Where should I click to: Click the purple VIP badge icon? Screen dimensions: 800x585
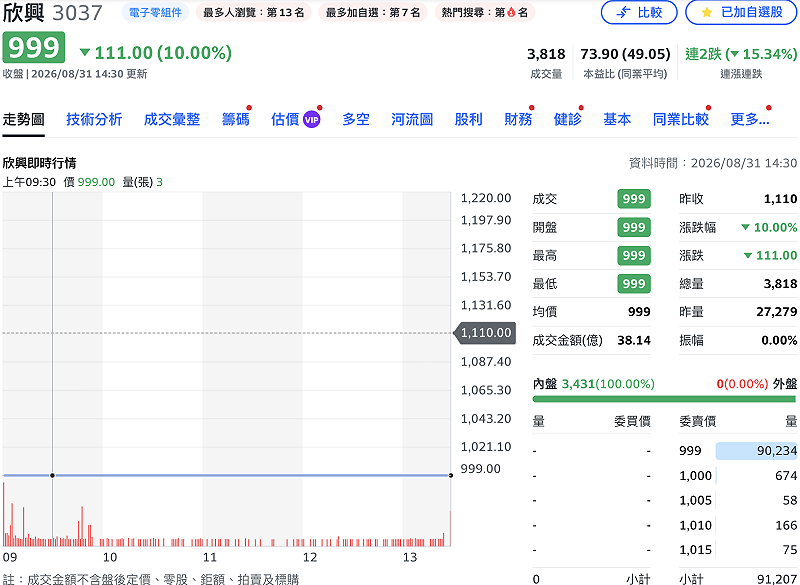(x=311, y=120)
